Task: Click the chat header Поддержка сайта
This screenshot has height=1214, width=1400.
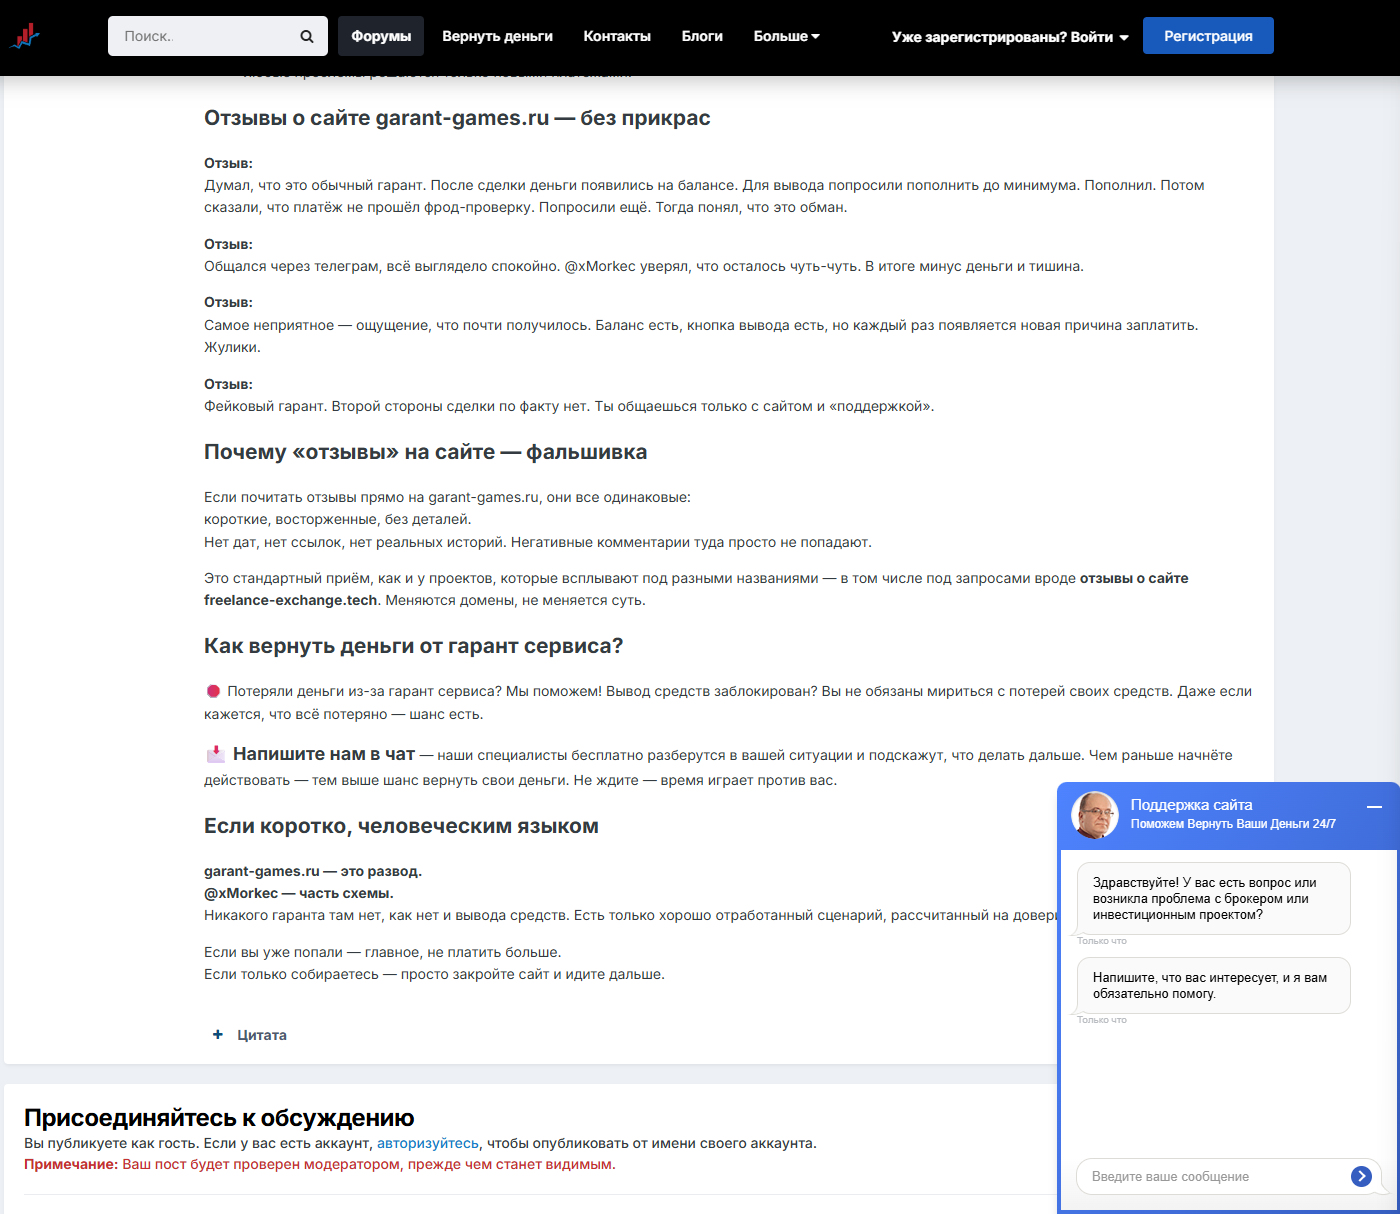Action: [x=1191, y=805]
